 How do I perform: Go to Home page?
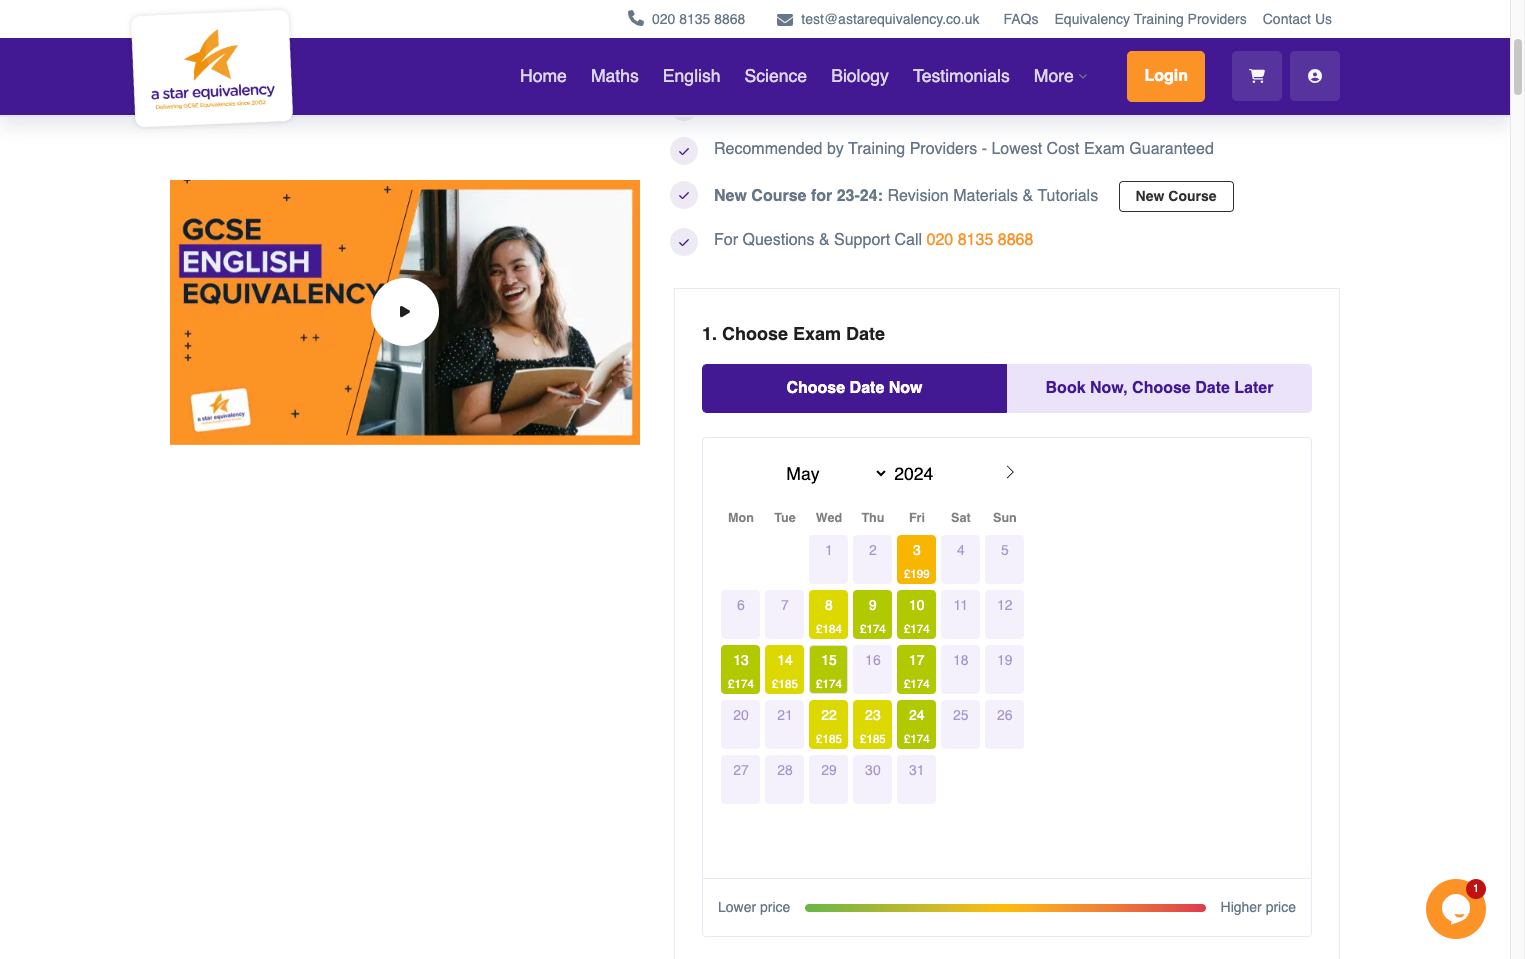pyautogui.click(x=543, y=76)
